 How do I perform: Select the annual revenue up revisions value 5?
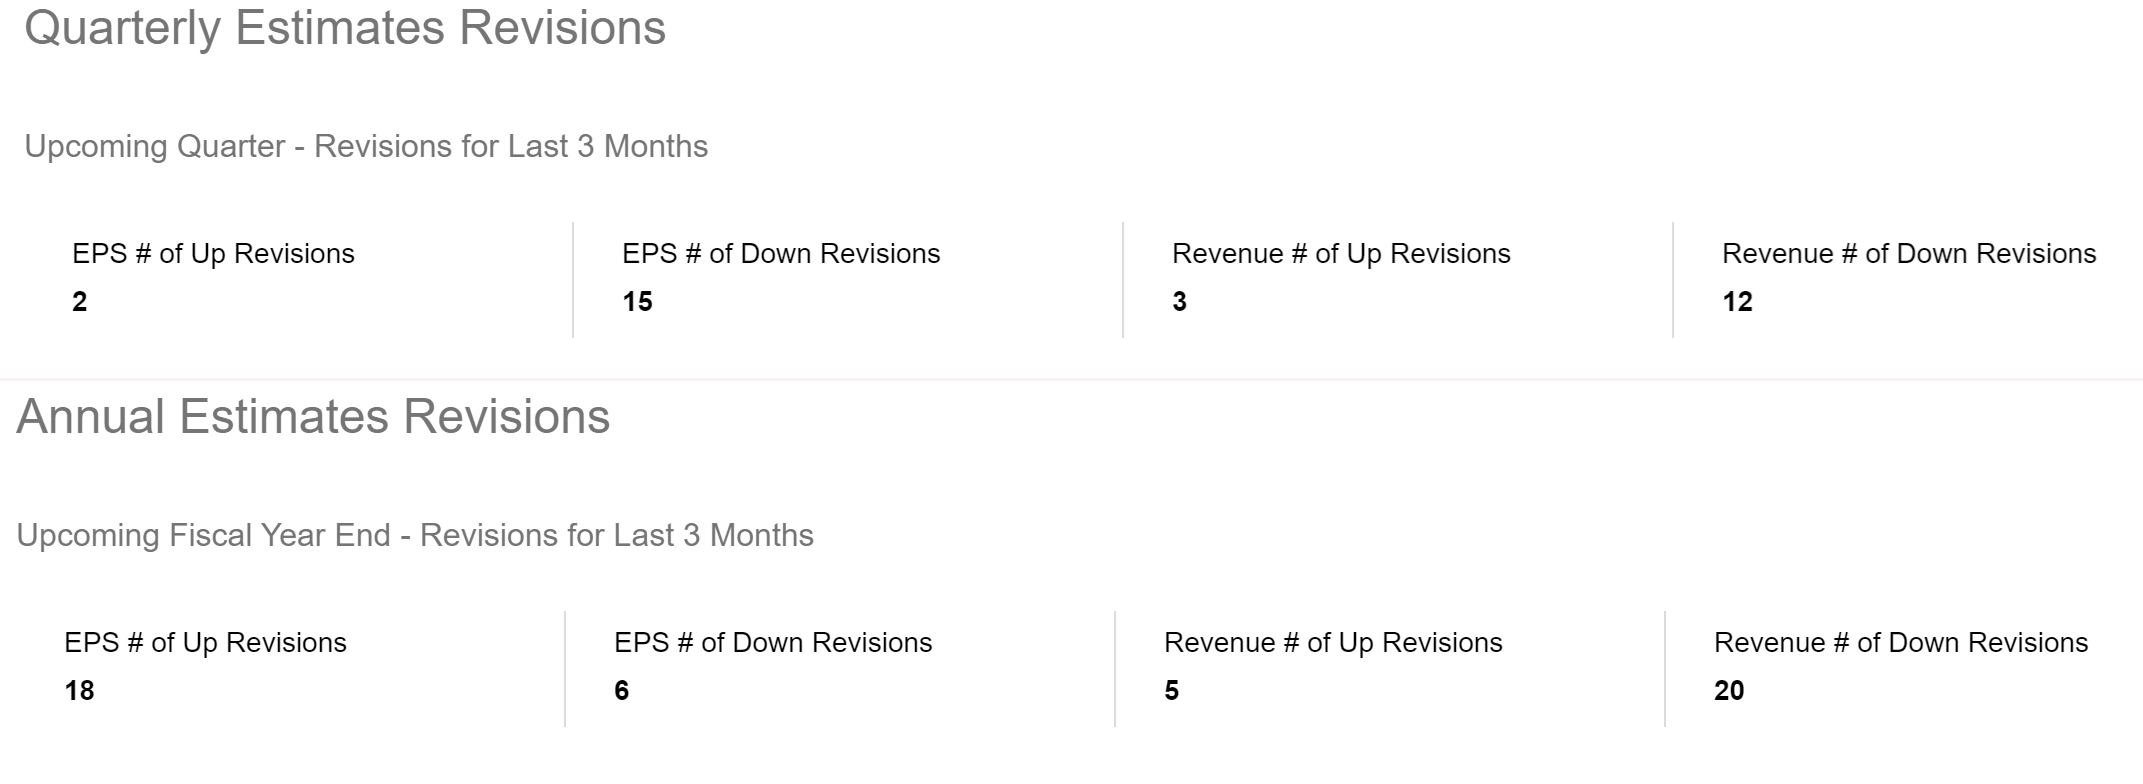1171,691
